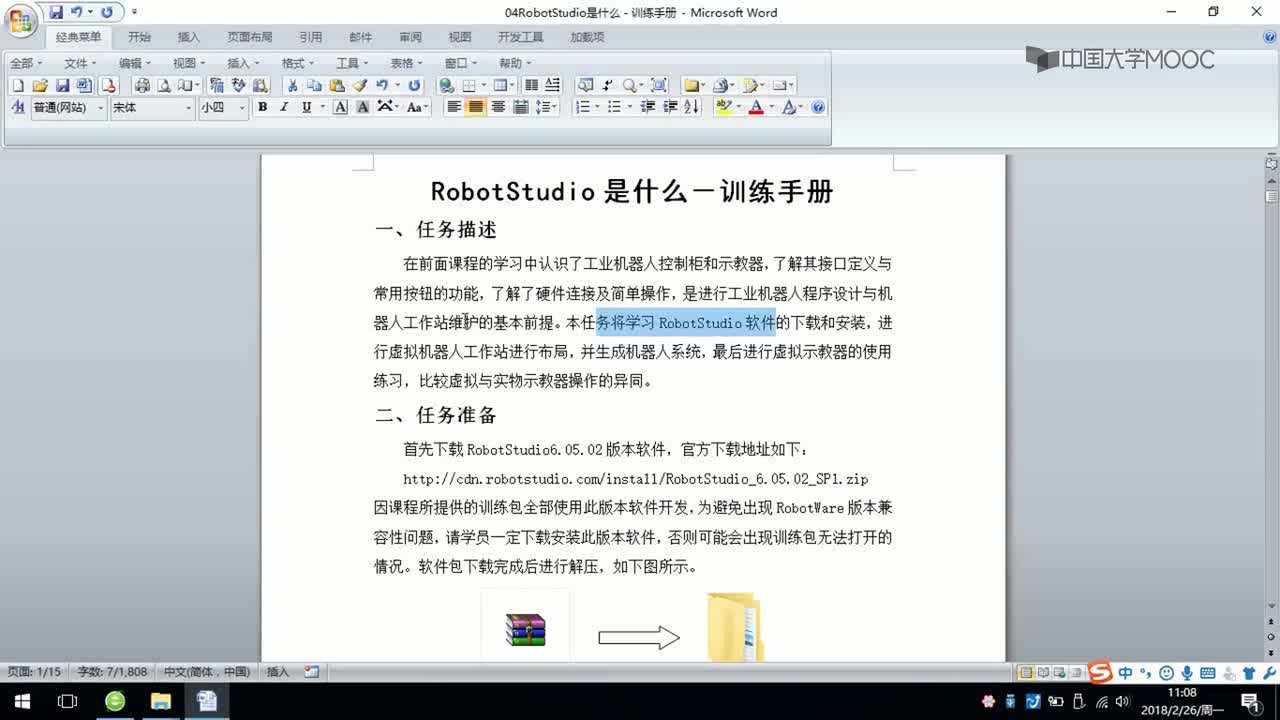Apply distributed justify alignment
1280x720 pixels.
520,107
